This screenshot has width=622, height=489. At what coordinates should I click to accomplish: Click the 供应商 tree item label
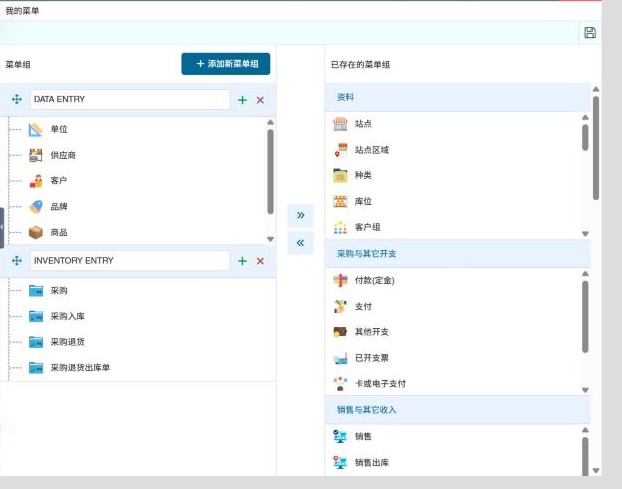63,155
